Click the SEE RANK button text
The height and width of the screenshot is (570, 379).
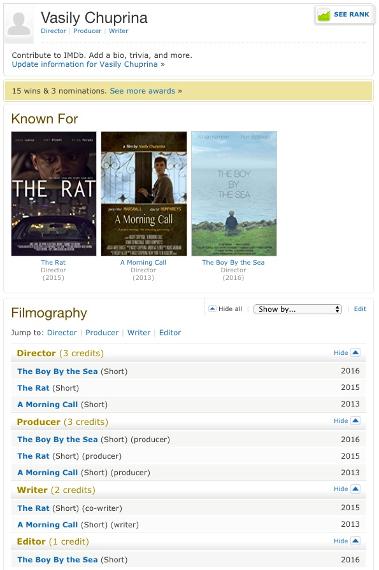pyautogui.click(x=351, y=15)
